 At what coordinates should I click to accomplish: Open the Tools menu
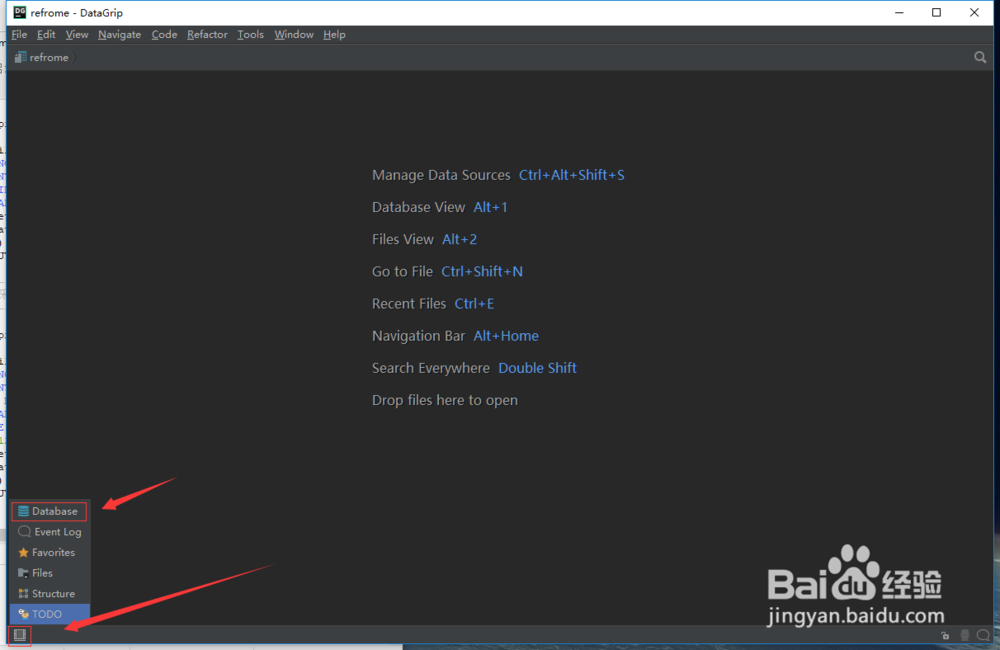pos(250,34)
